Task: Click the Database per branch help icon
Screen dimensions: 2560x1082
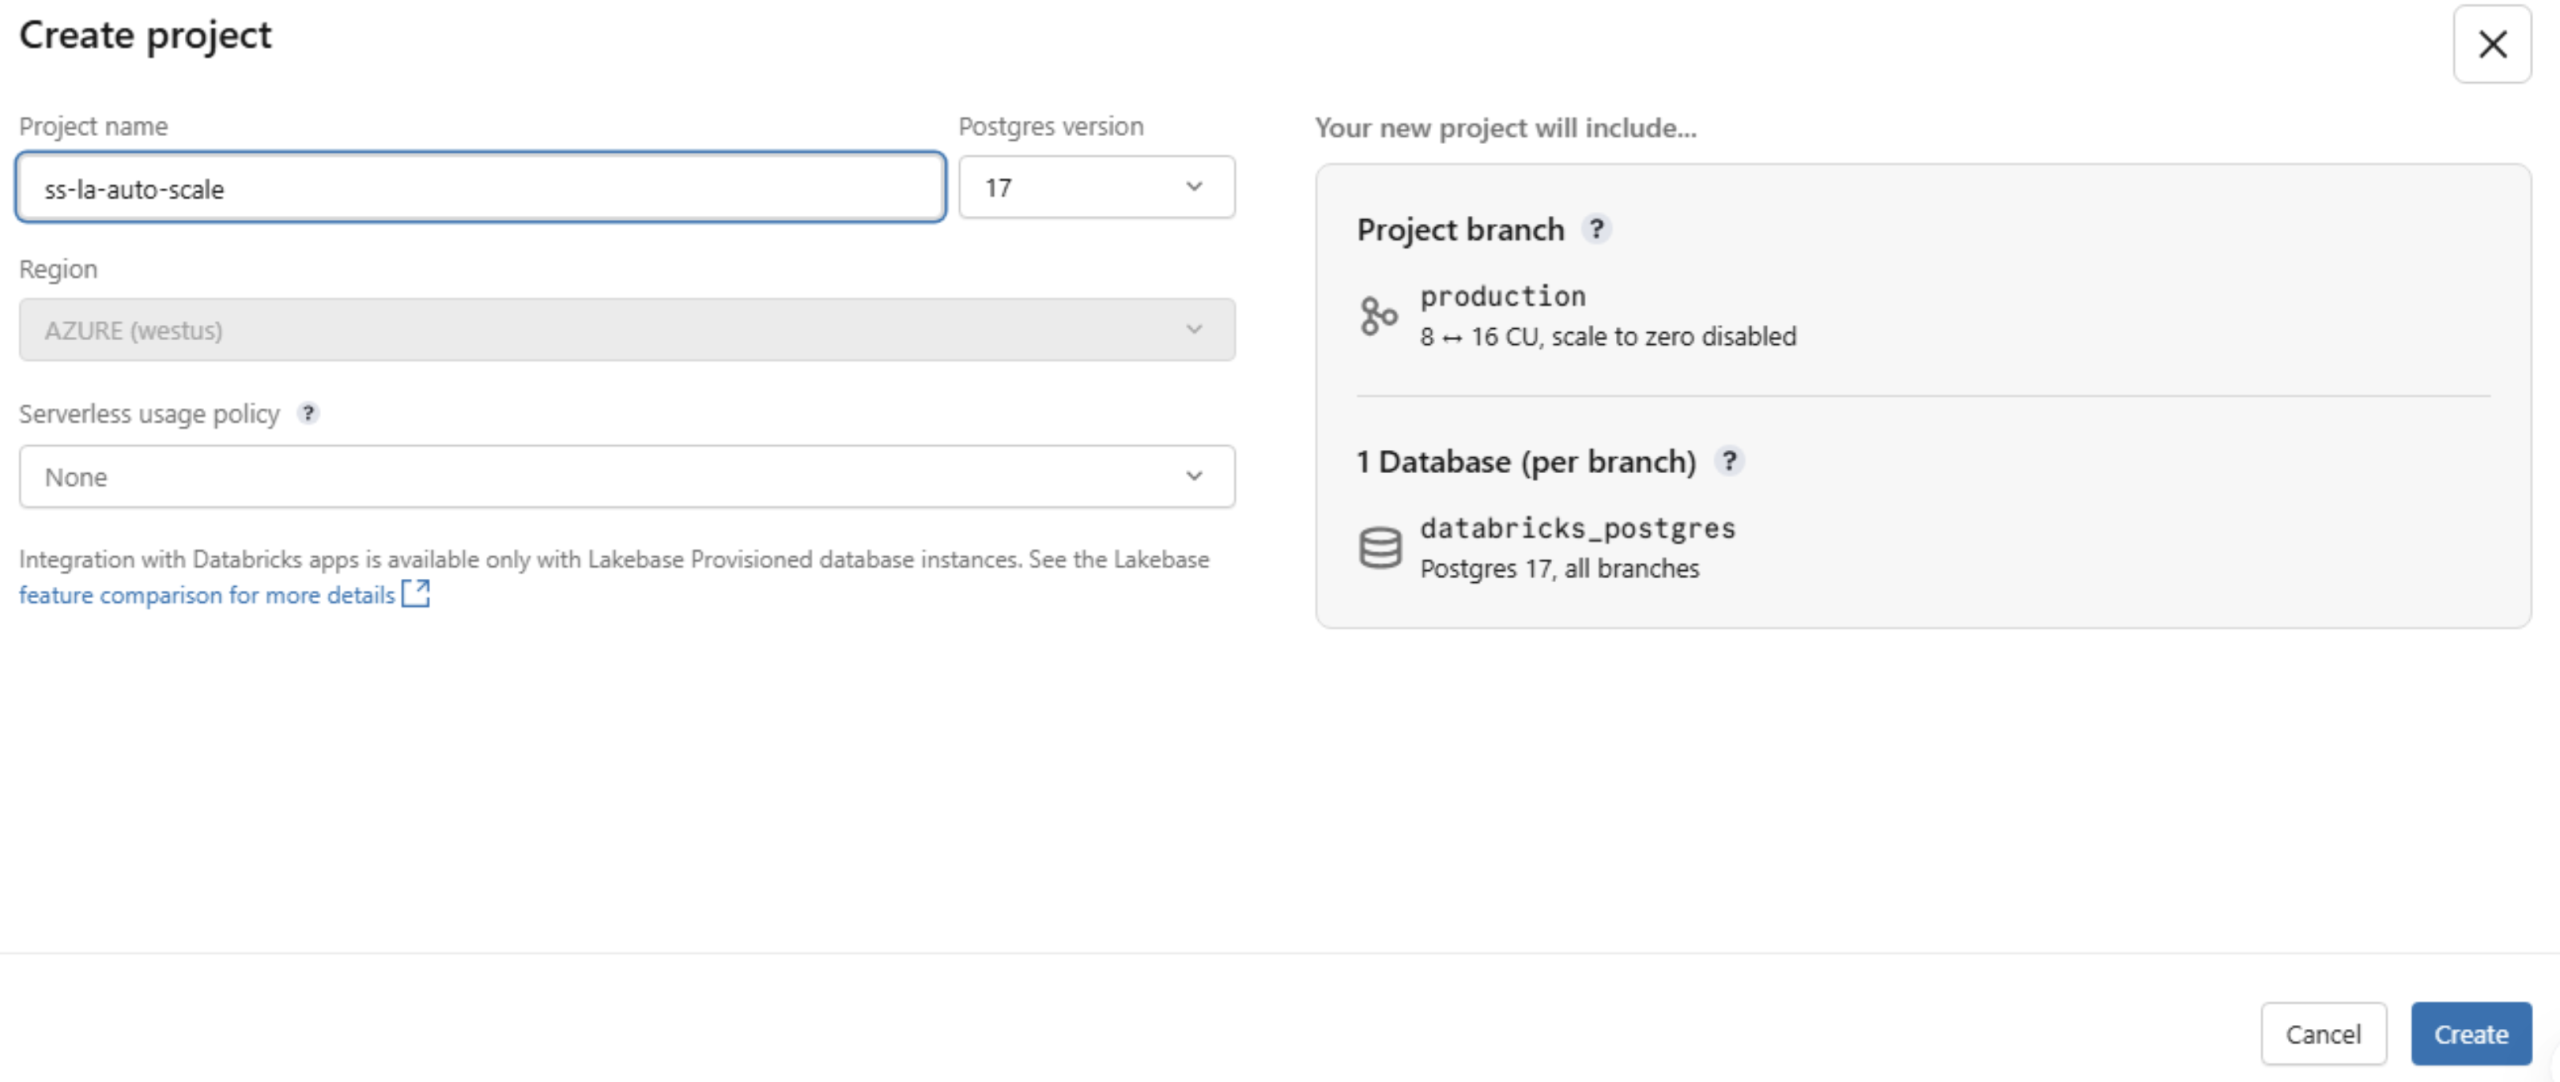Action: pyautogui.click(x=1729, y=461)
